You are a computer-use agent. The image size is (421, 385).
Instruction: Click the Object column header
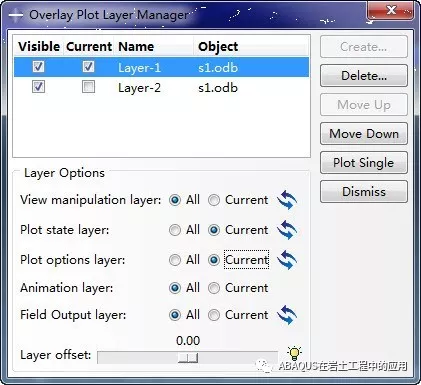[x=251, y=46]
